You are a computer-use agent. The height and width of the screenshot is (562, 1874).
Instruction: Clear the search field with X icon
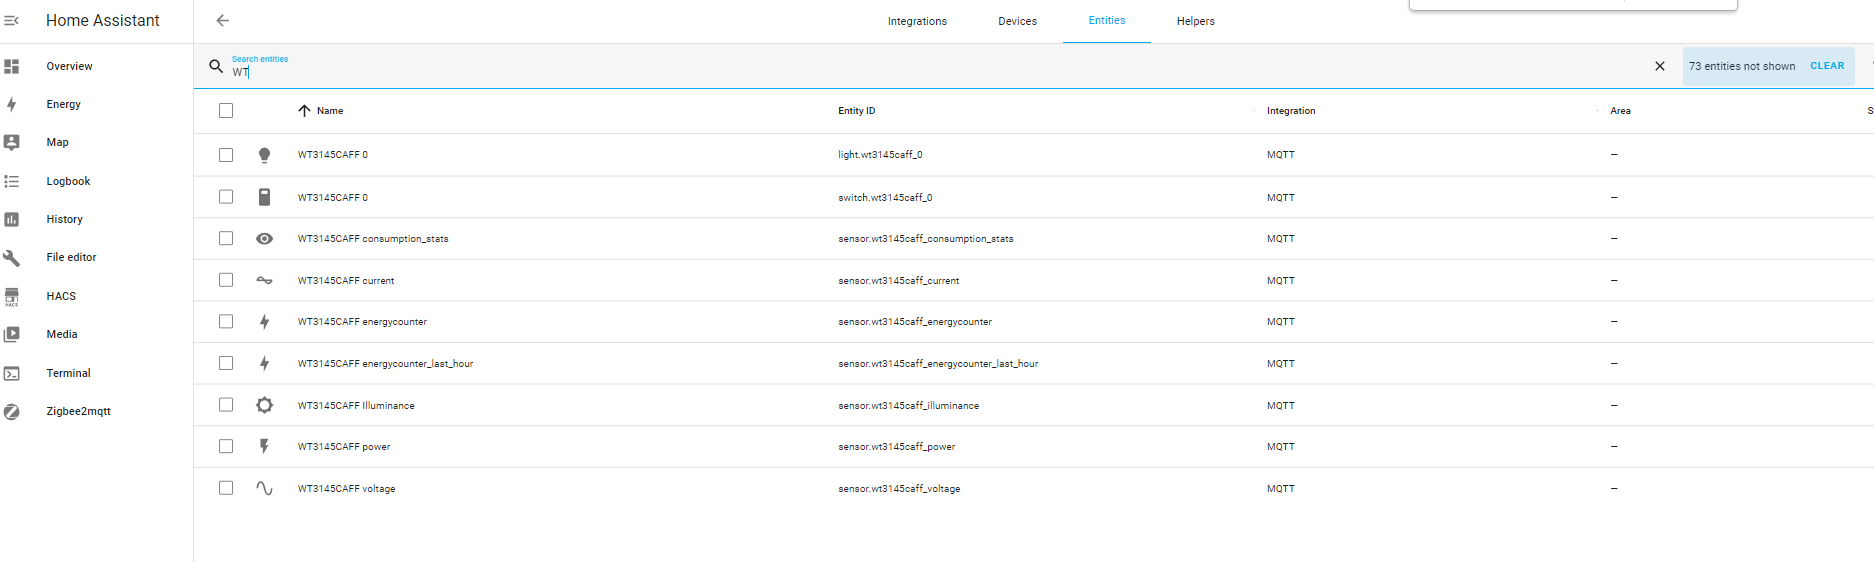1660,66
